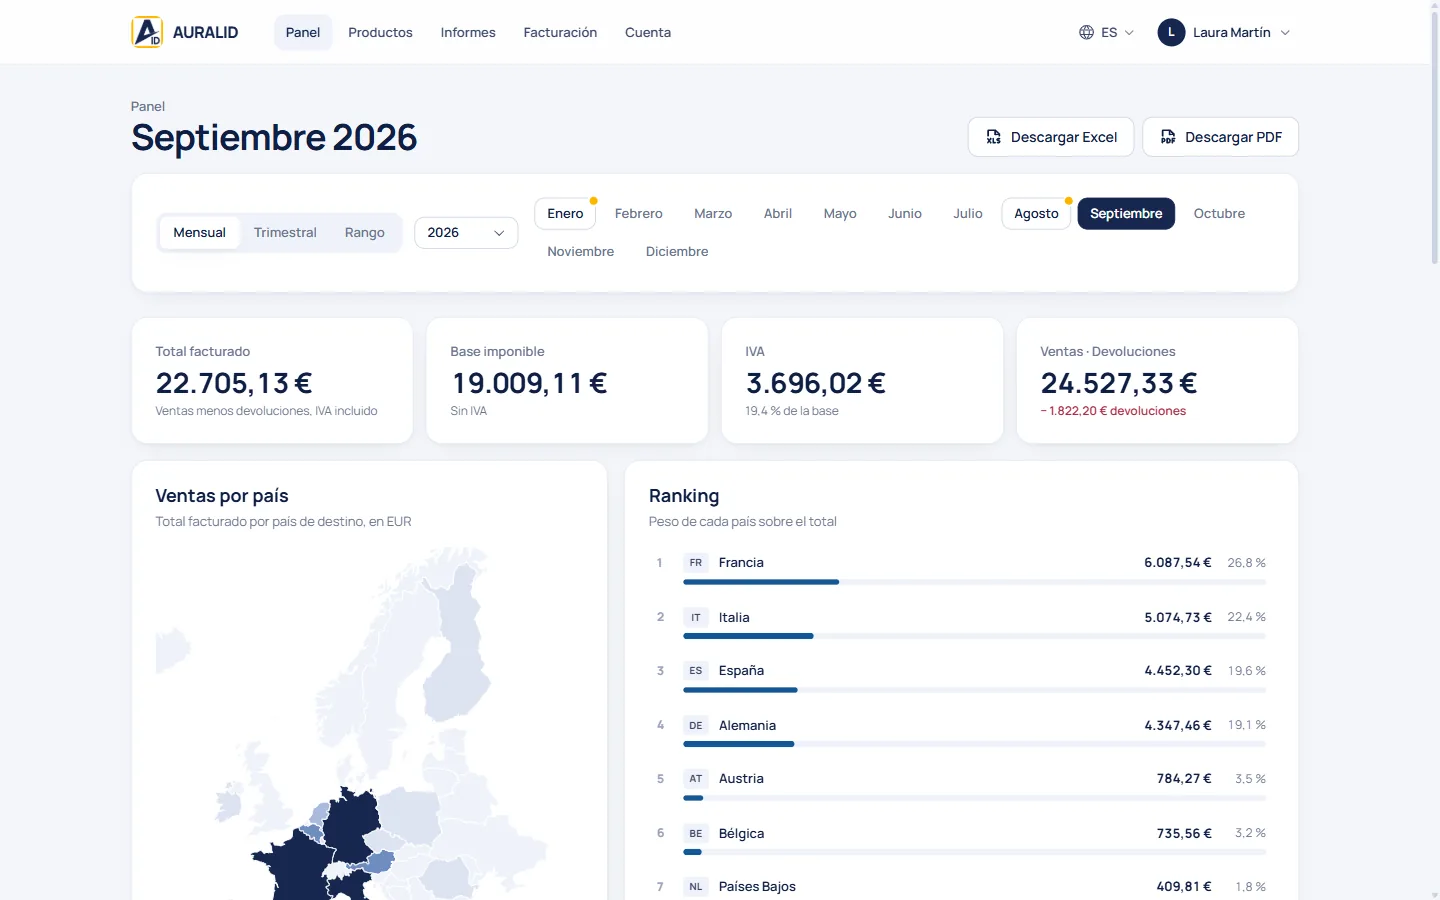This screenshot has width=1440, height=900.
Task: Open the Panel navigation tab
Action: 303,32
